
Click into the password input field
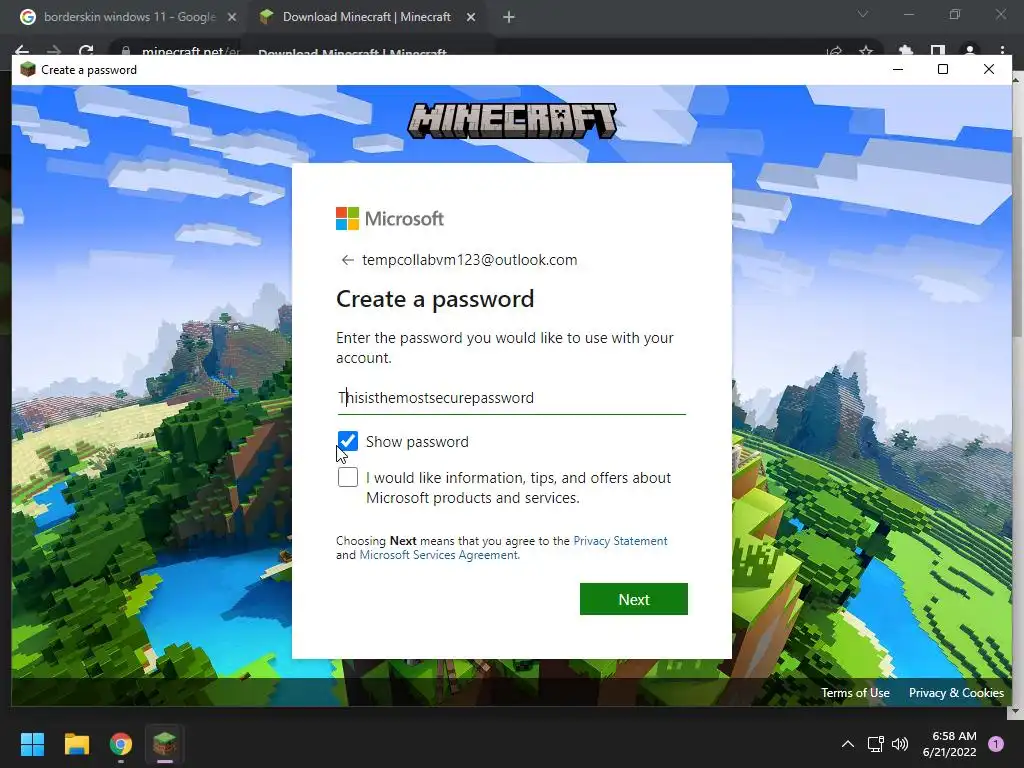pos(511,398)
